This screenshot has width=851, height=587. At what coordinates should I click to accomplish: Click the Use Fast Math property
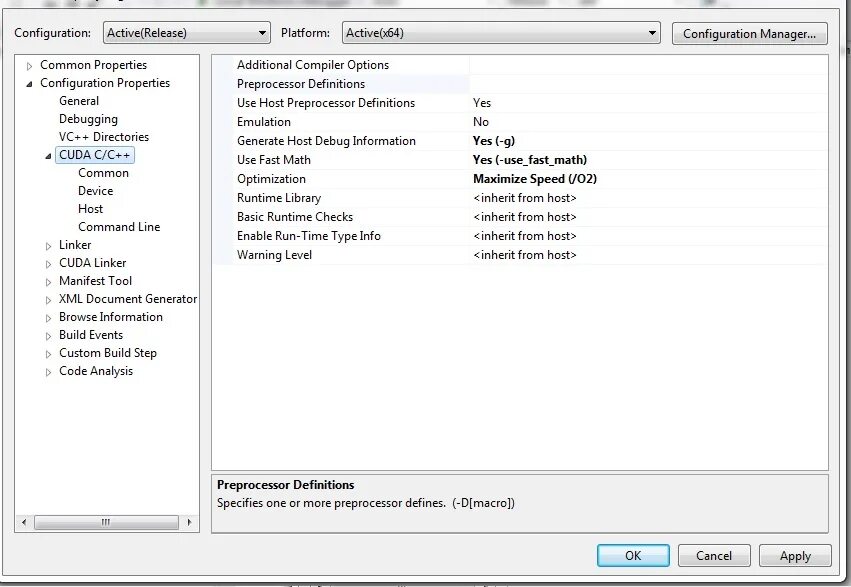click(x=274, y=160)
